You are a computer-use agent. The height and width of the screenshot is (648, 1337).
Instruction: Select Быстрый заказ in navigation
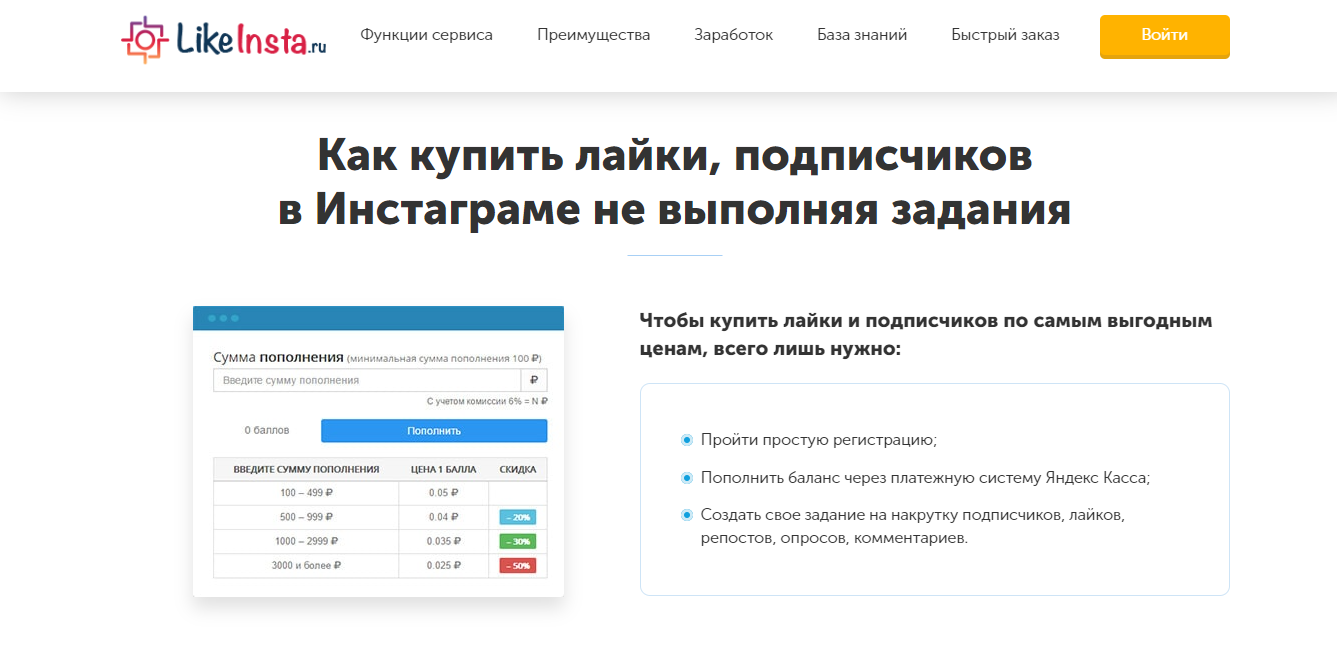[x=1006, y=35]
